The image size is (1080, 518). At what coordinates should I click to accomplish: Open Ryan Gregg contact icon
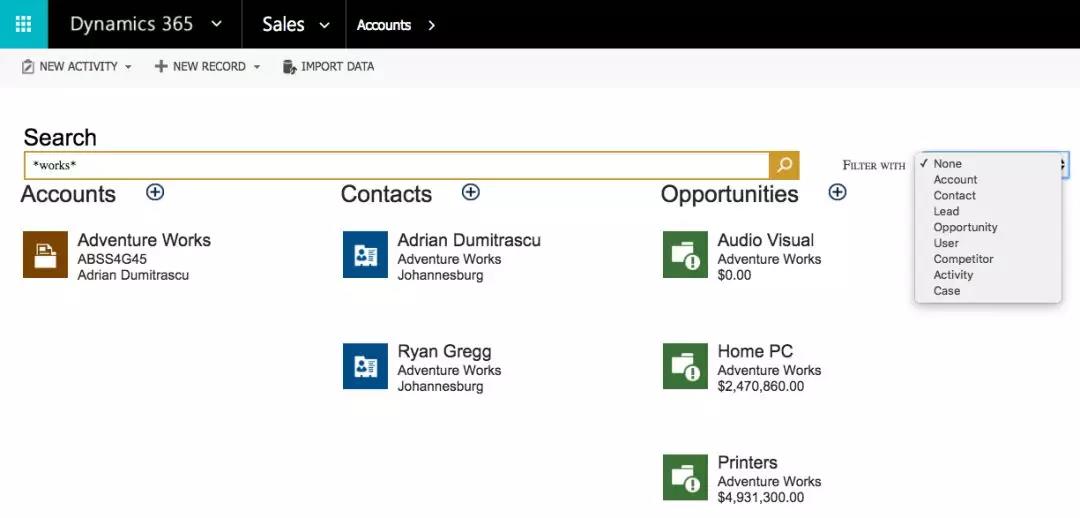pos(365,366)
